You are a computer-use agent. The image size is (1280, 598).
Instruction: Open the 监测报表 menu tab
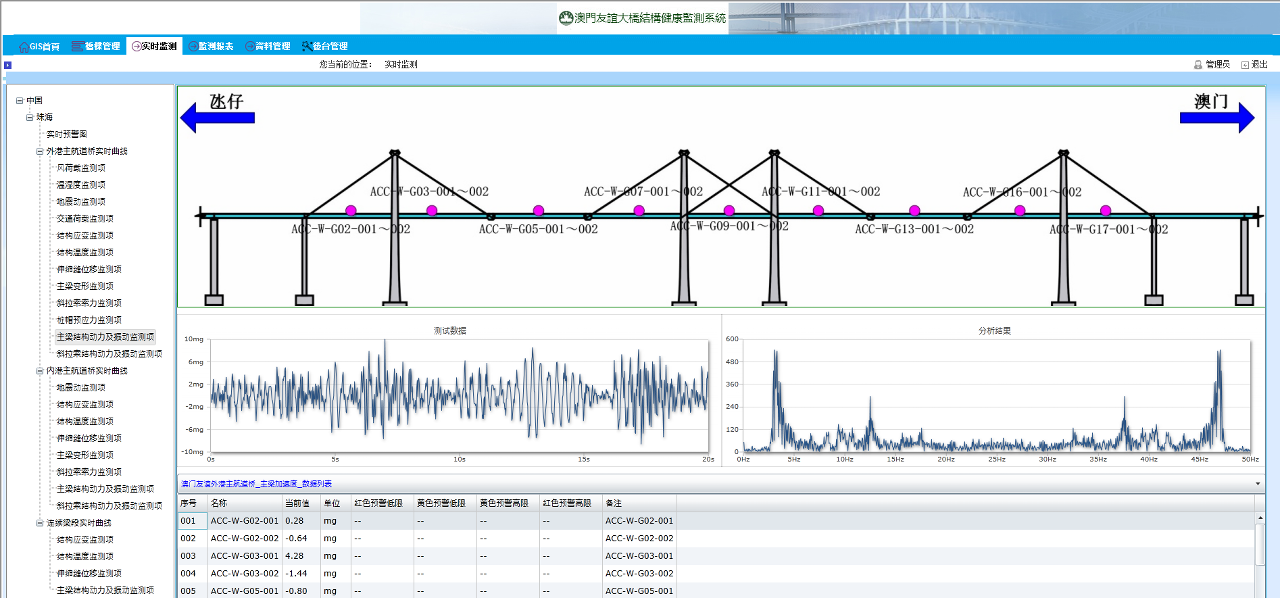215,46
